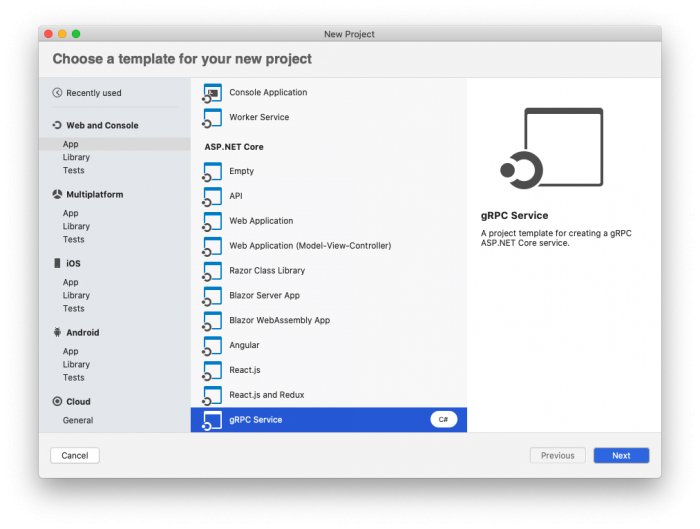Select App under Multiplatform
Screen dimensions: 700x529
pyautogui.click(x=71, y=213)
